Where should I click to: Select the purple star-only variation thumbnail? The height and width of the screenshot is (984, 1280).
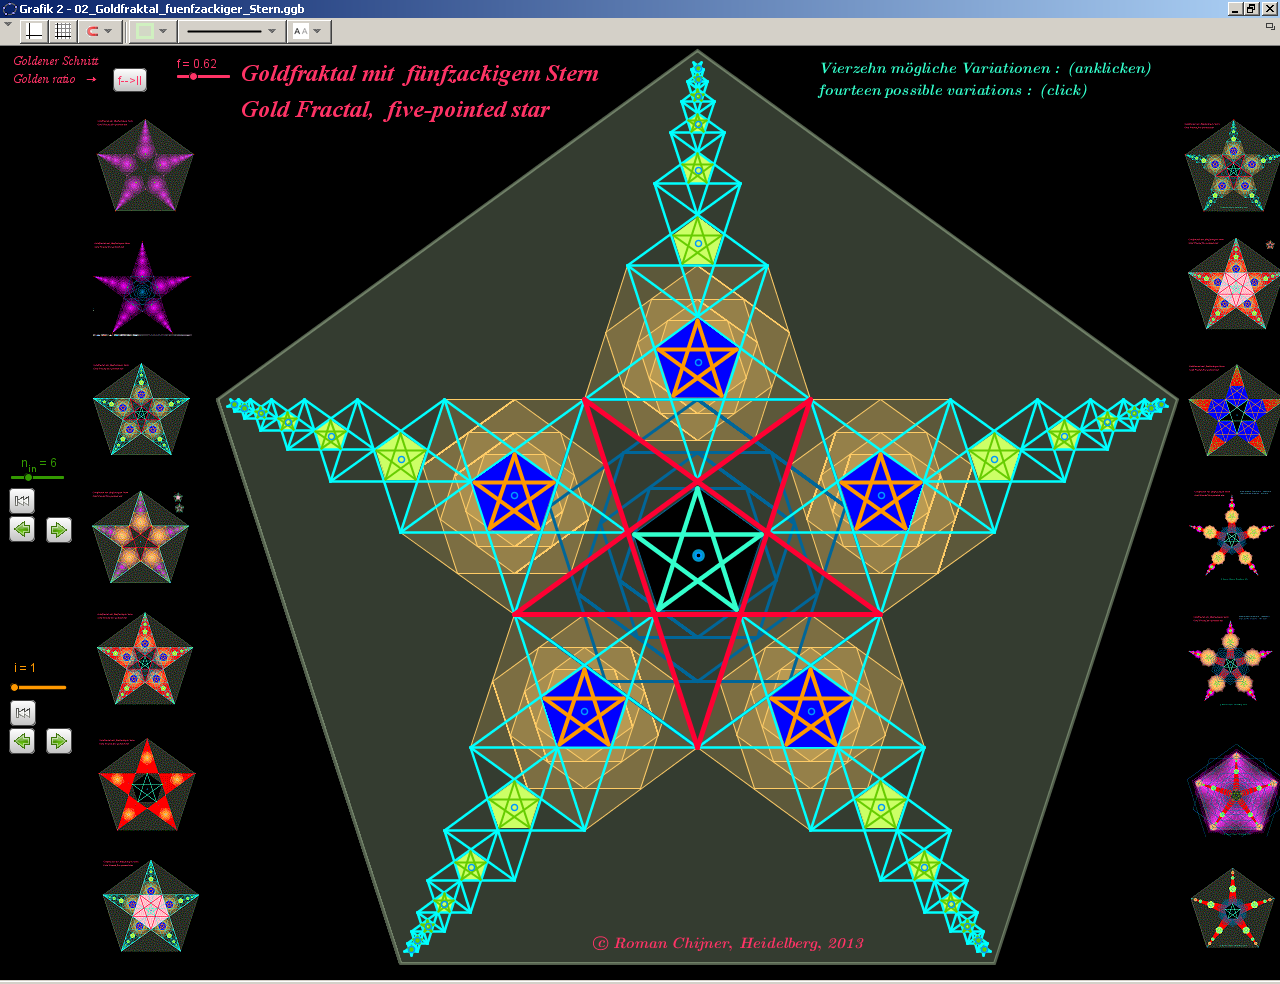[143, 289]
